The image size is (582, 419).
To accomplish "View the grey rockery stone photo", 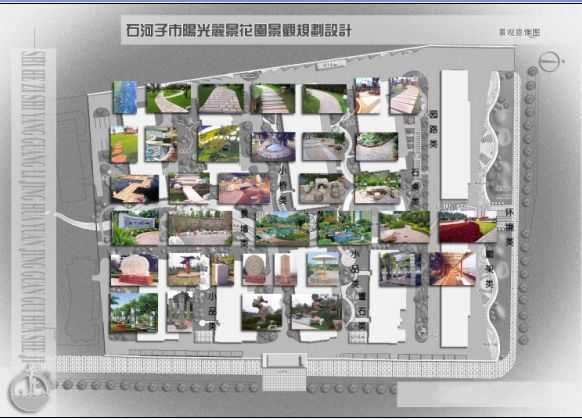I will click(x=180, y=312).
